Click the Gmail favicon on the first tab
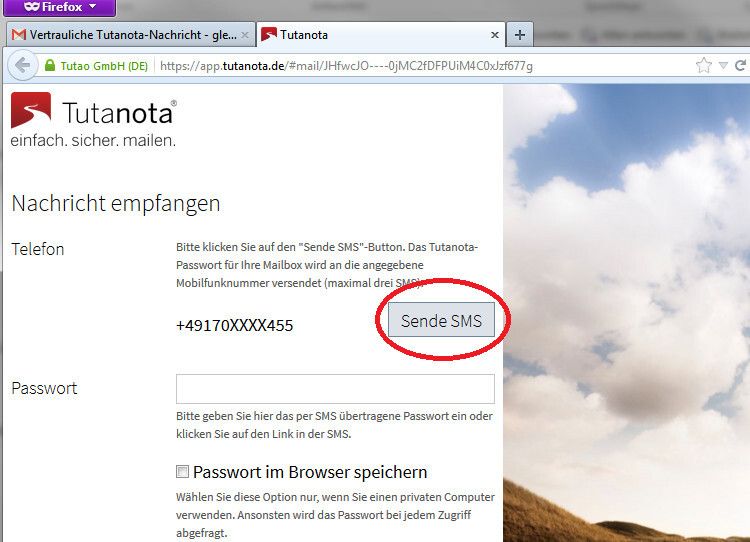750x542 pixels. tap(19, 35)
